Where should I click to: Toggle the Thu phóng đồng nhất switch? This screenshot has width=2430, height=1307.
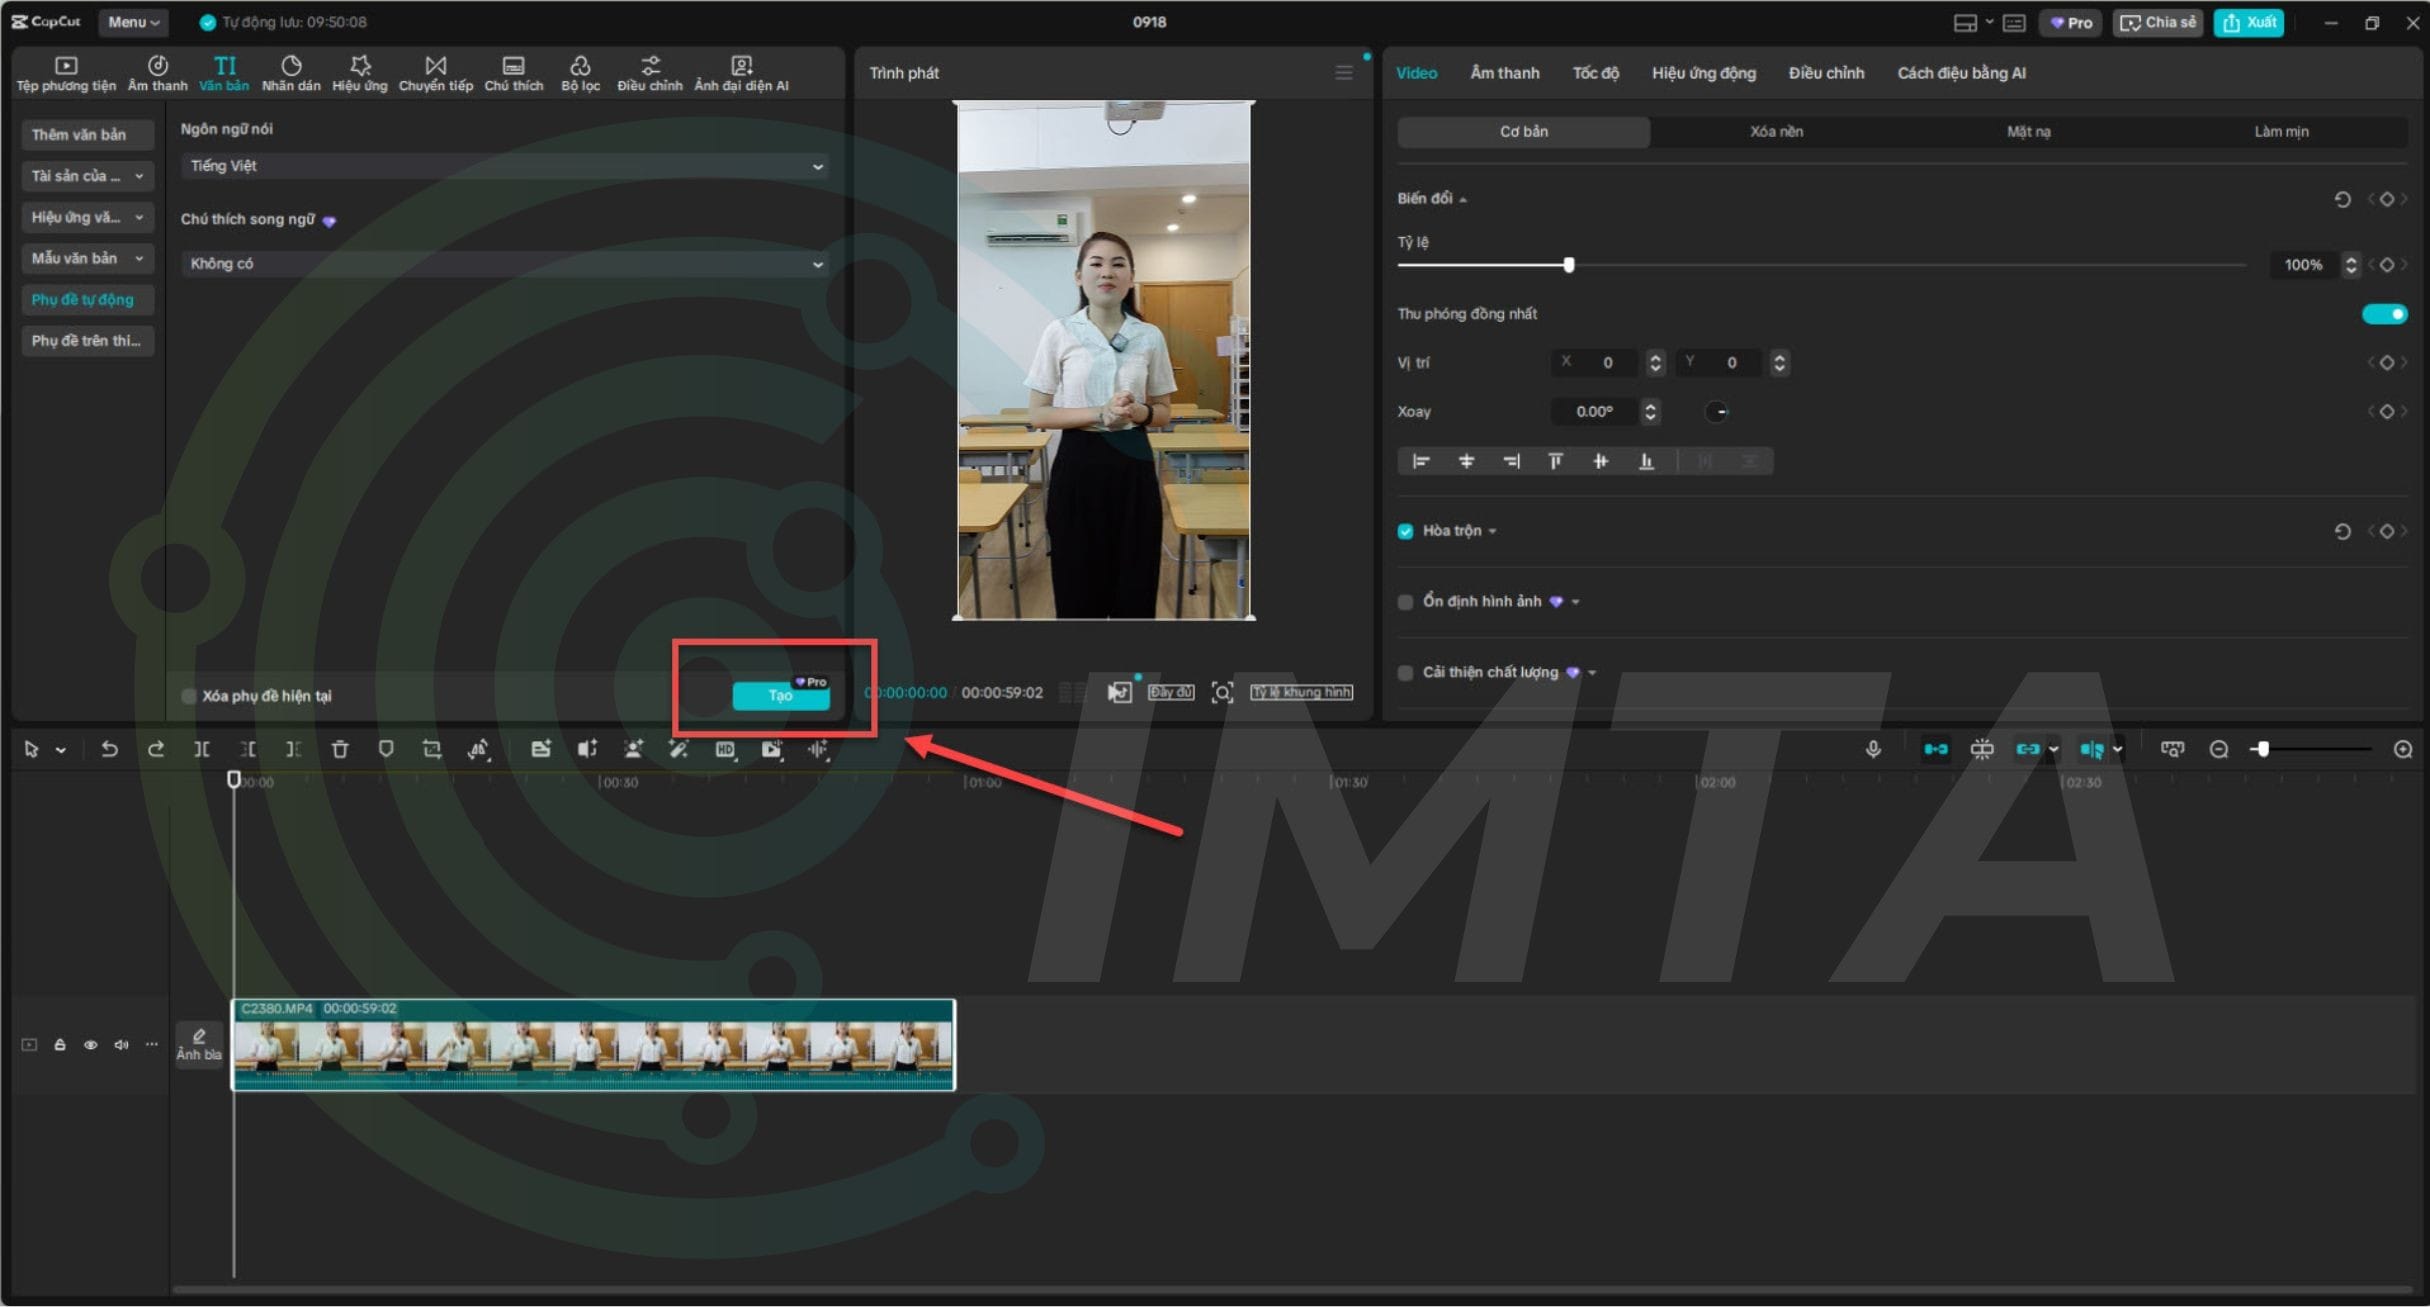coord(2384,314)
